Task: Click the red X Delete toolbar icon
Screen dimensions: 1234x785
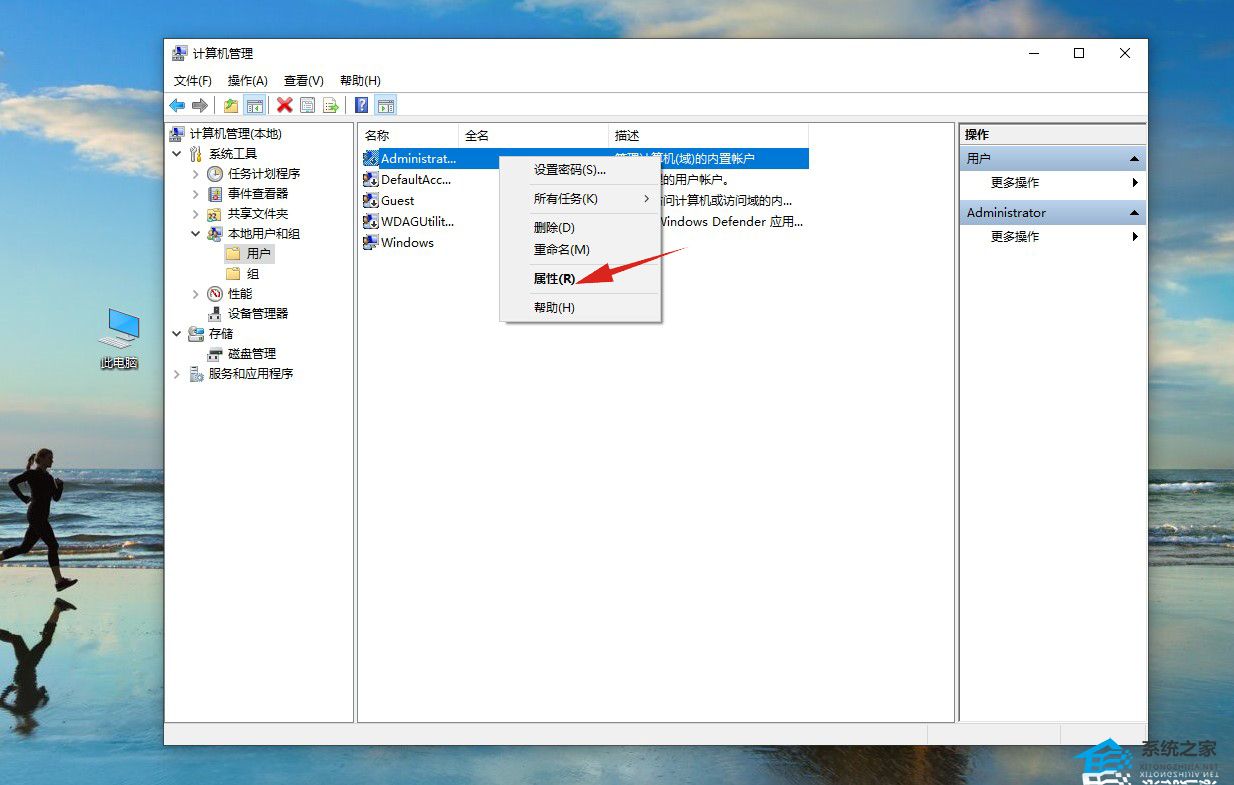Action: click(x=285, y=105)
